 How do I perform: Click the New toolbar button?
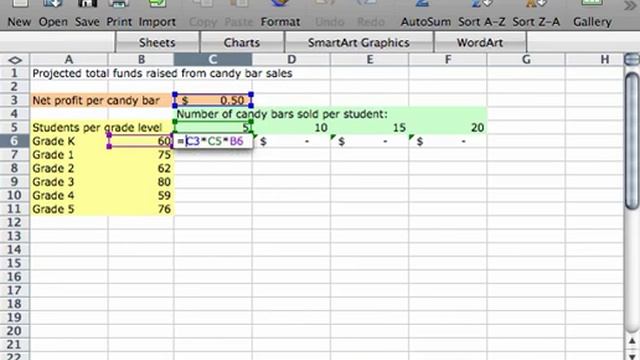click(x=19, y=15)
